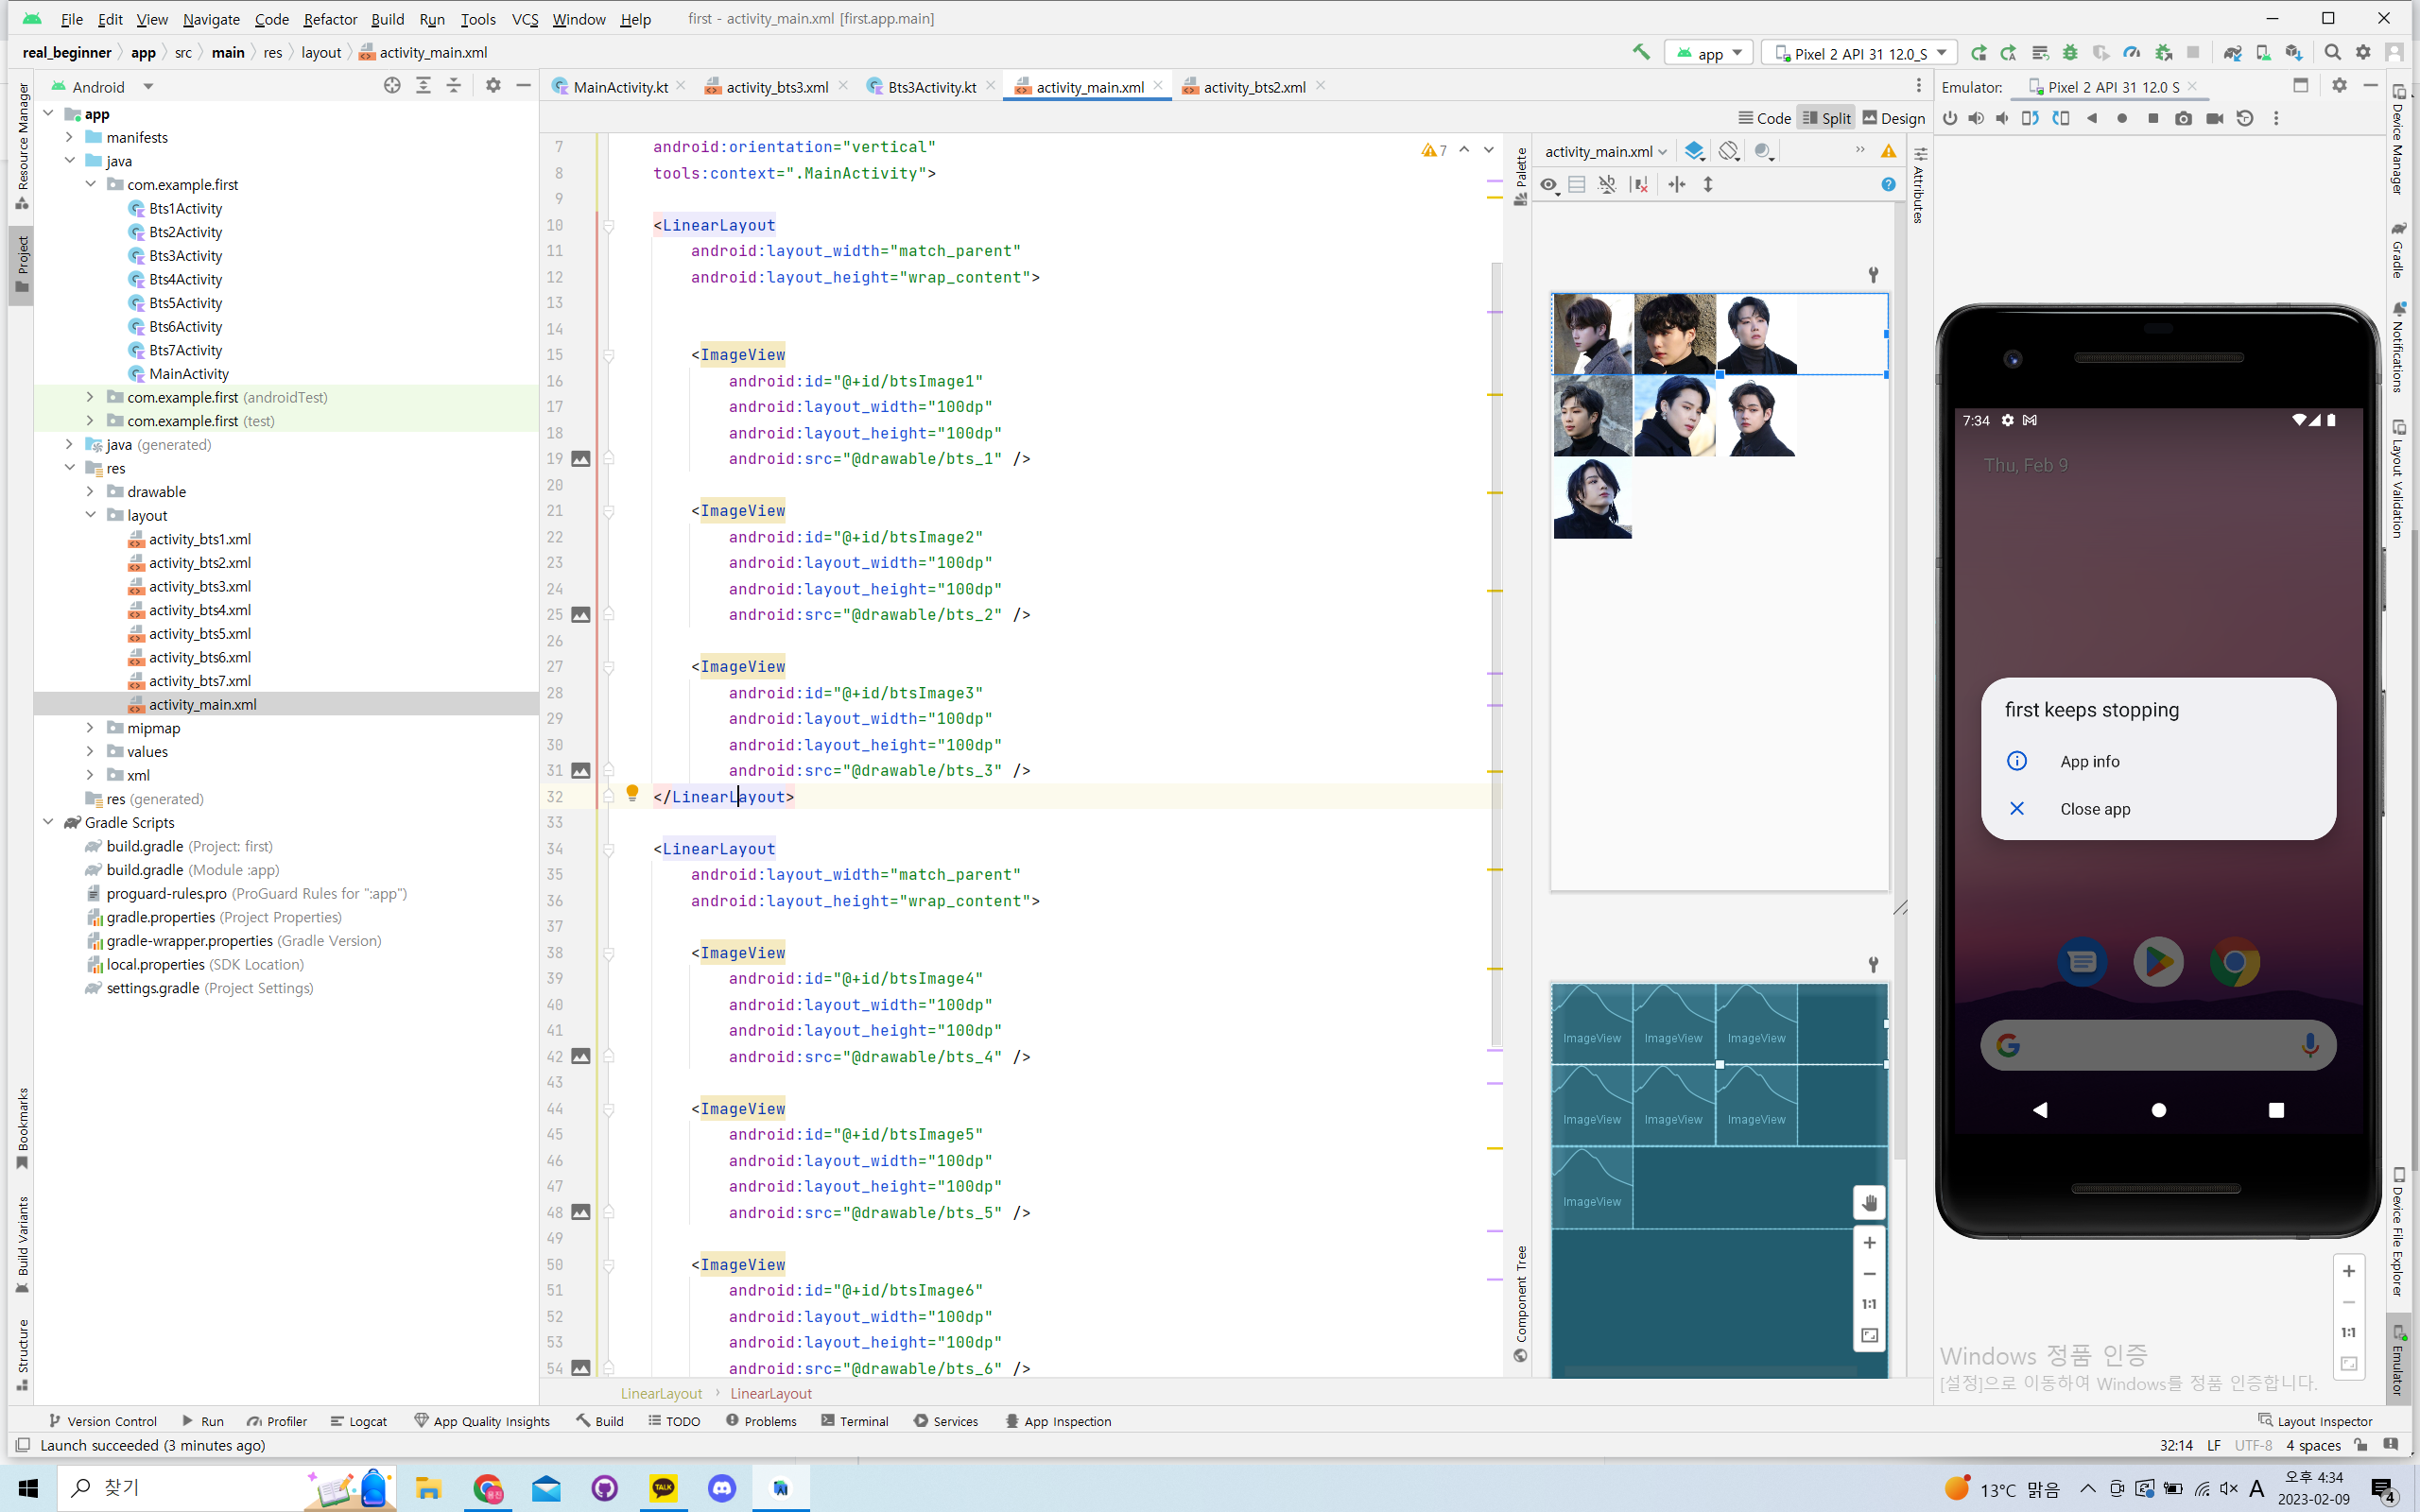Click the emulator power button icon
2420x1512 pixels.
1949,118
